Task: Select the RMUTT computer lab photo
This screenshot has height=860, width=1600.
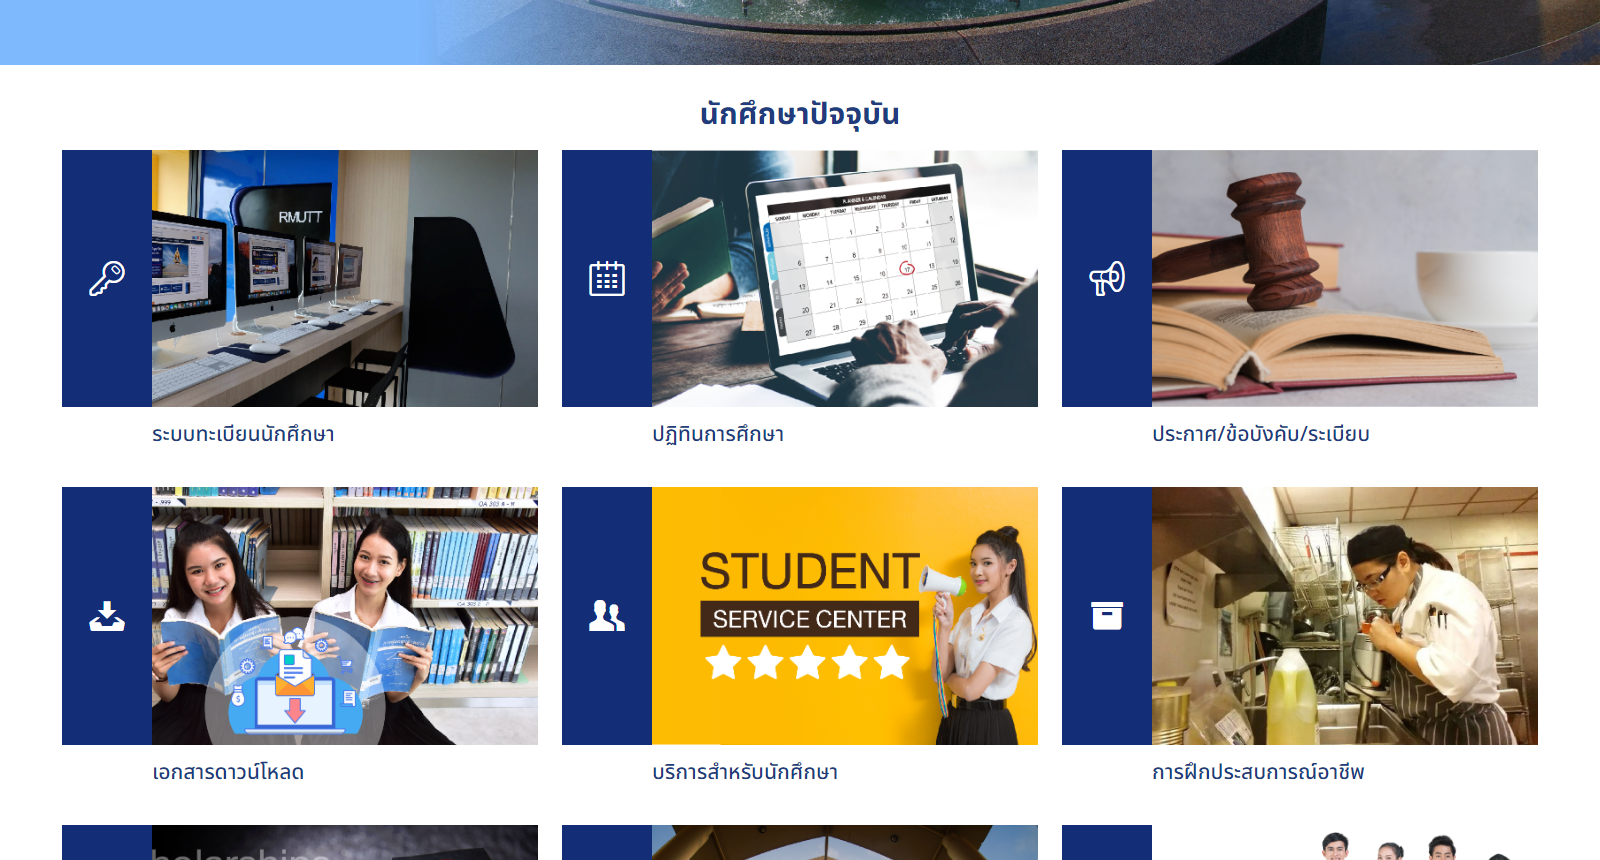Action: tap(345, 278)
